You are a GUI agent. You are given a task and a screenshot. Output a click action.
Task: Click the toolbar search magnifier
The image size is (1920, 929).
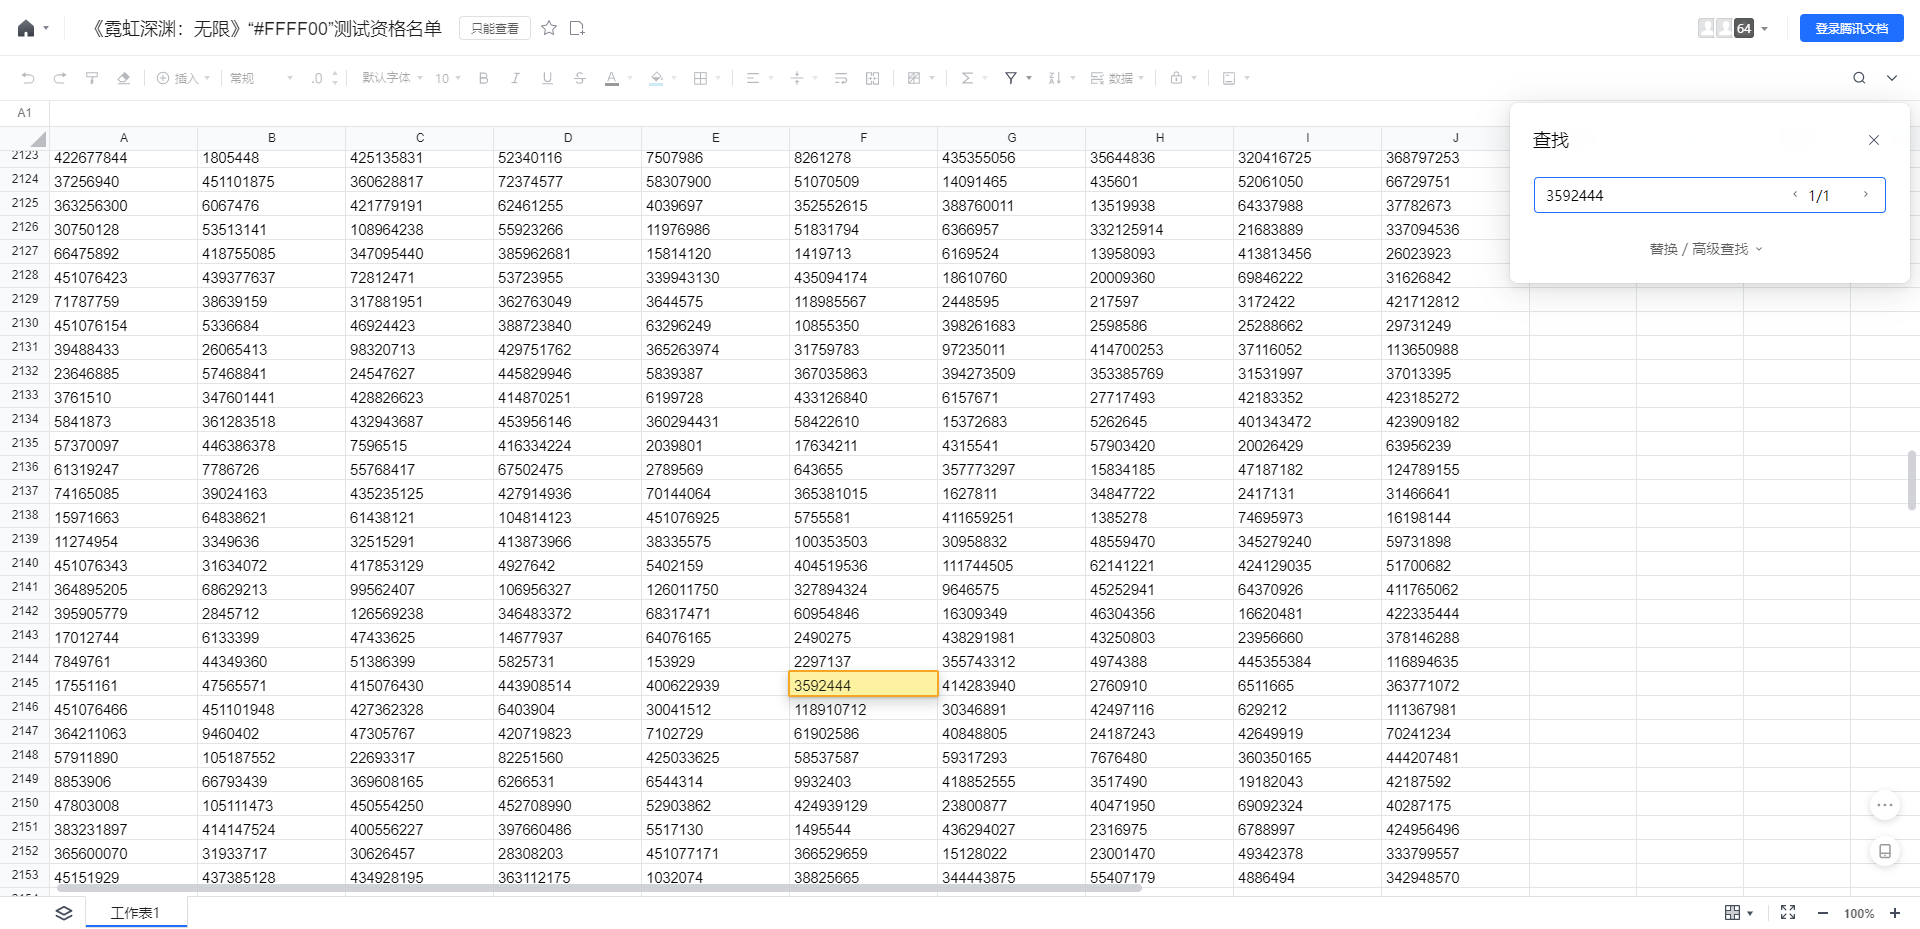tap(1859, 78)
